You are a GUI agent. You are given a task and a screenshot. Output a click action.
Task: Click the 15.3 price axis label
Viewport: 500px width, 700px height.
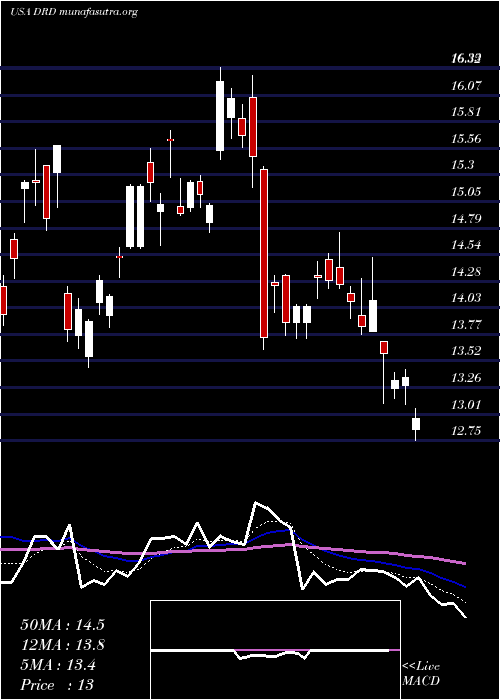463,165
